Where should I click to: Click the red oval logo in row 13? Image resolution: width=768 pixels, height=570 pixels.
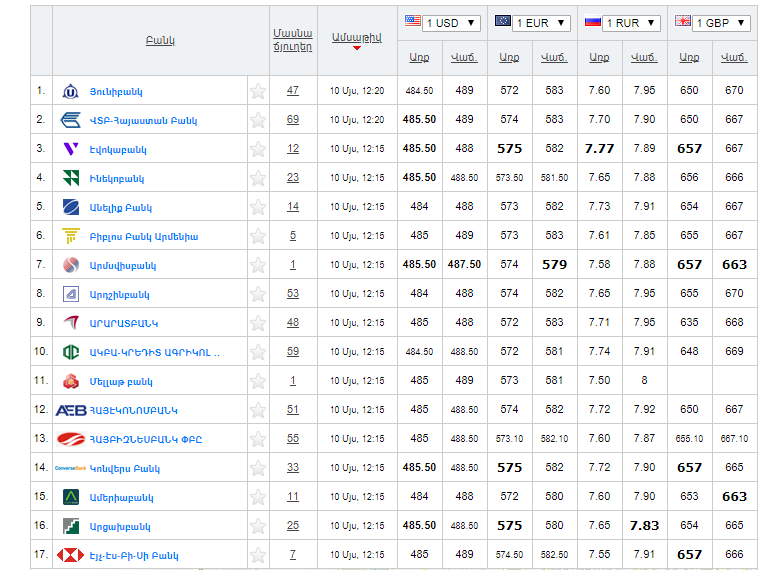coord(71,439)
